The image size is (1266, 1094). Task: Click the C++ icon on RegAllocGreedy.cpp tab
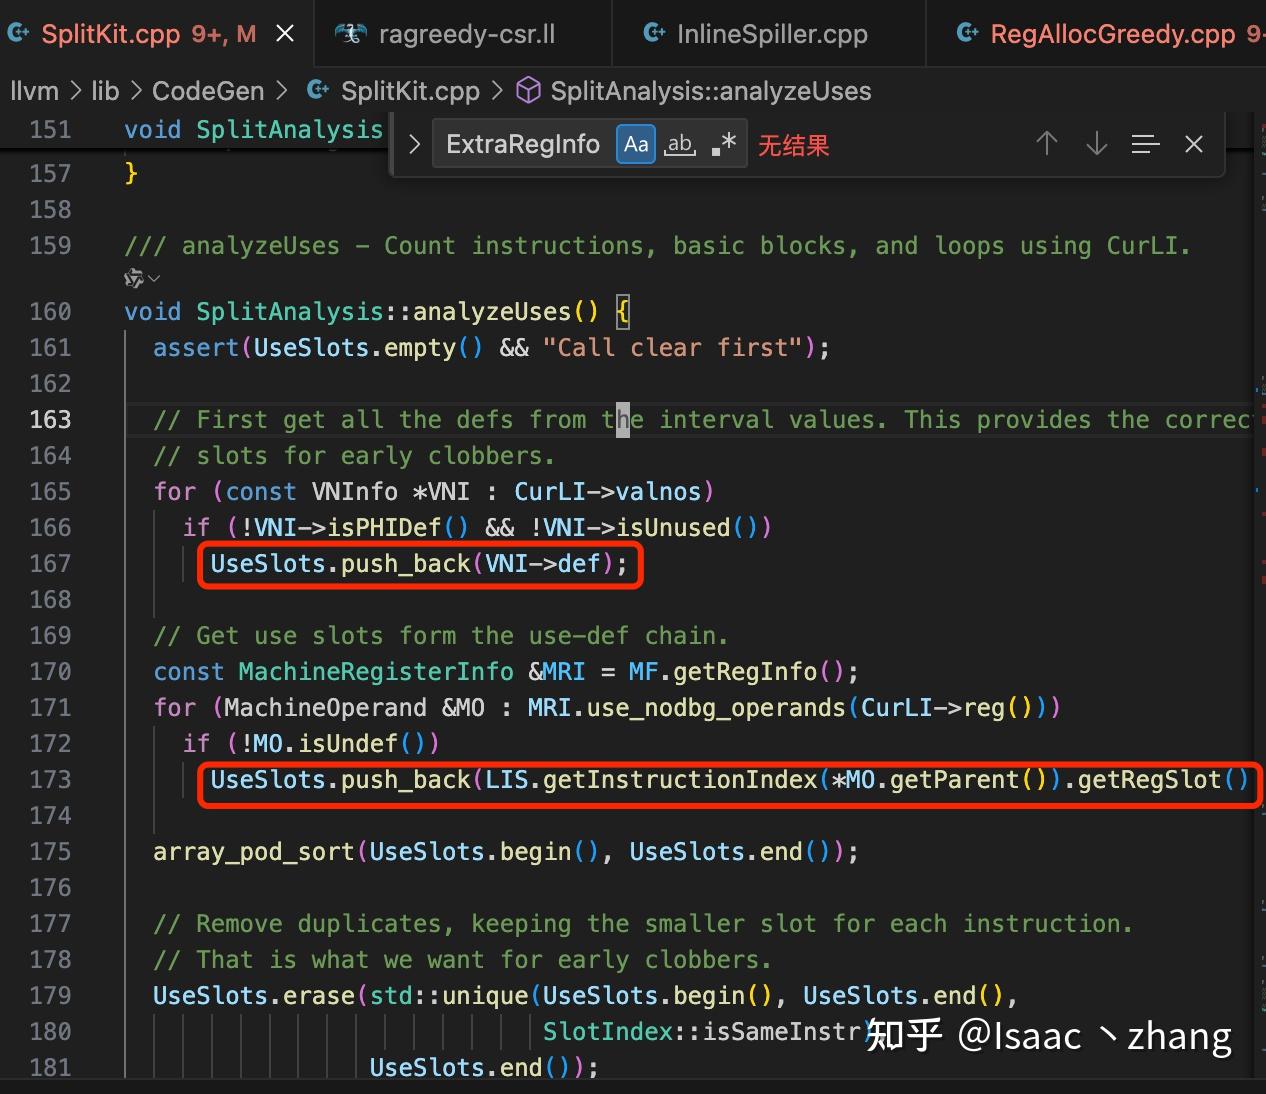966,34
